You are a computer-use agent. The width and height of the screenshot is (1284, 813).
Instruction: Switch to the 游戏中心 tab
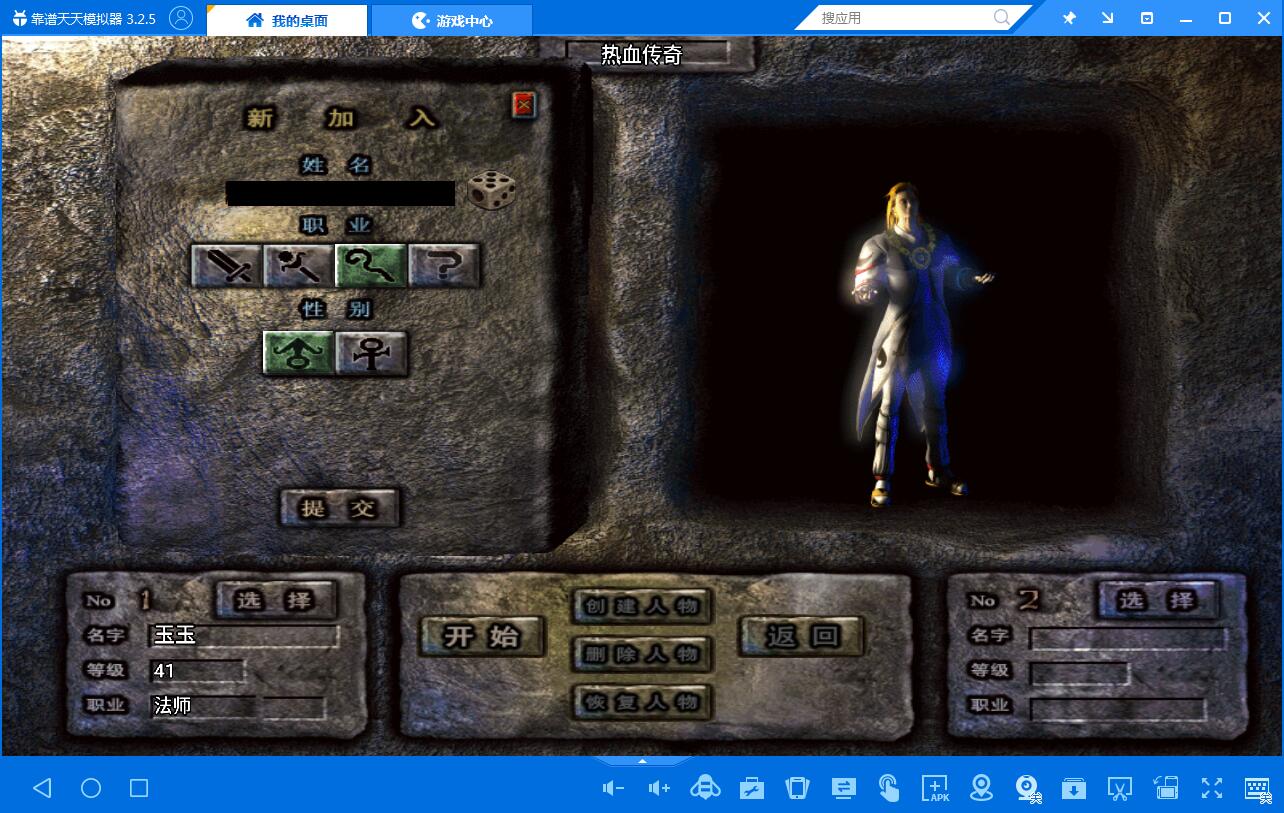coord(452,20)
